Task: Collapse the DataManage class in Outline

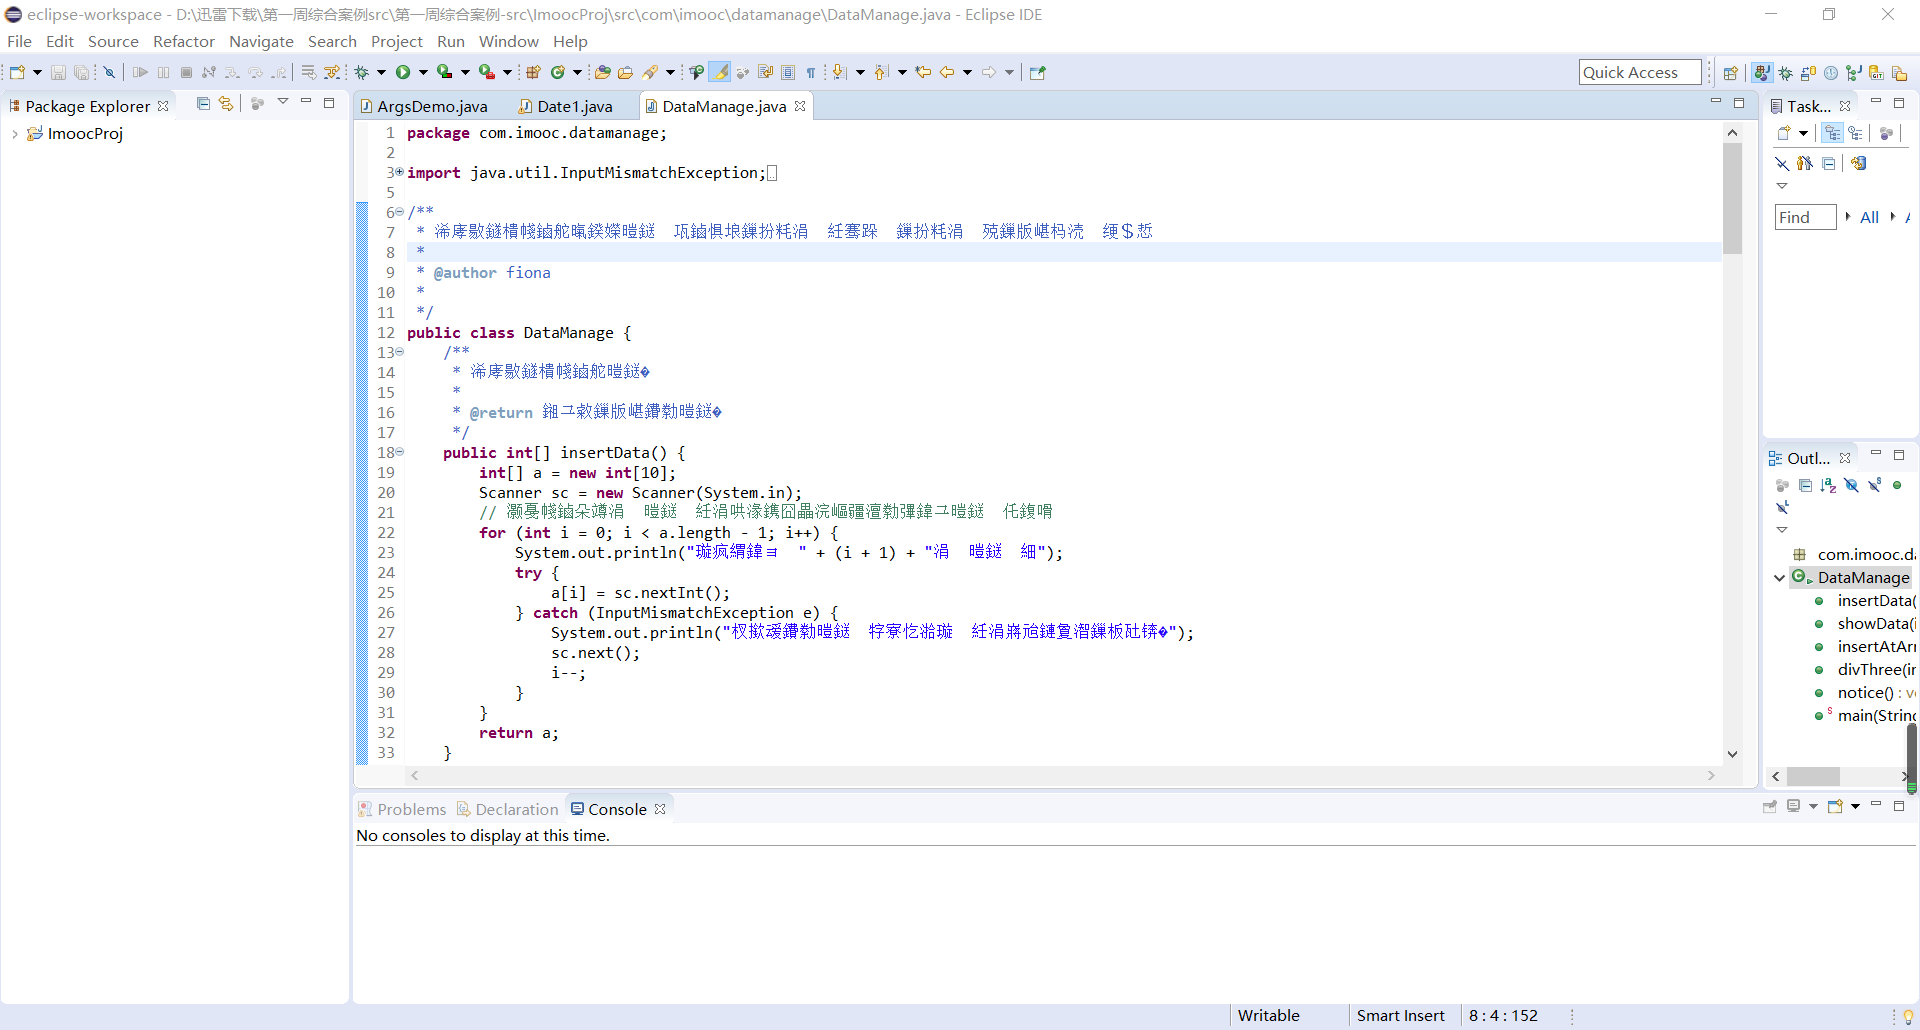Action: point(1780,578)
